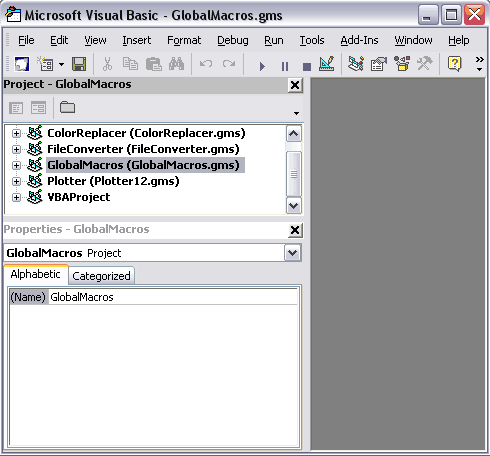
Task: Click the Break pause icon
Action: pos(285,66)
